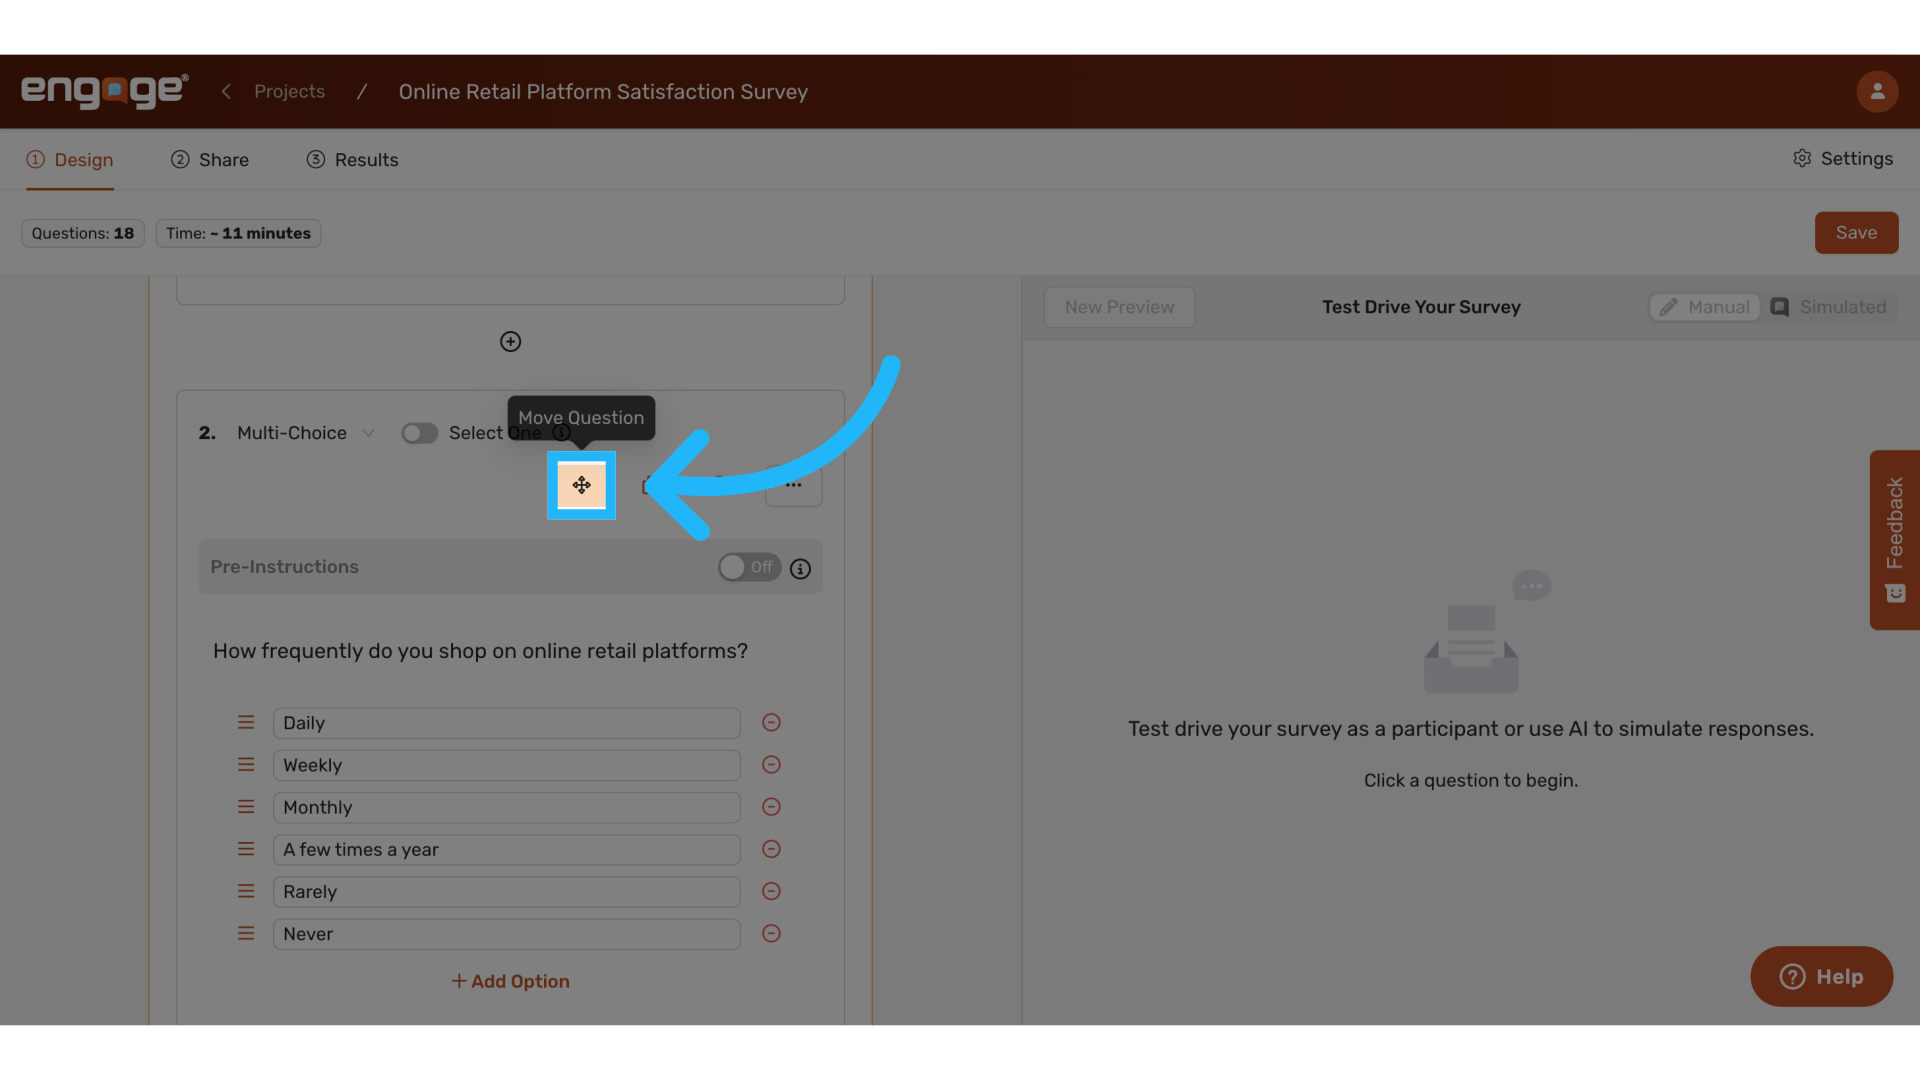Edit the Never option field

click(x=506, y=933)
